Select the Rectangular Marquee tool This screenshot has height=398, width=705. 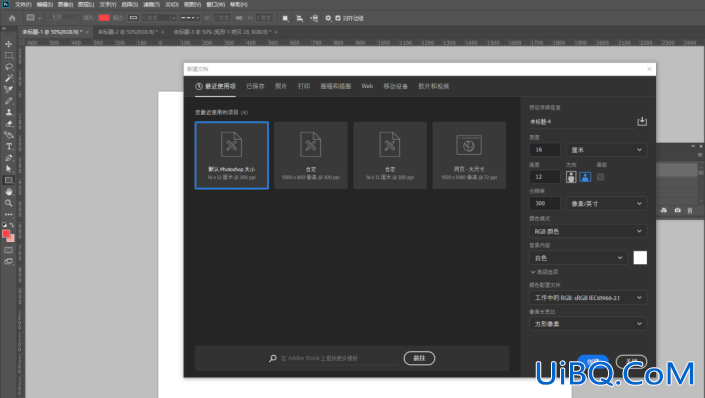click(x=9, y=55)
